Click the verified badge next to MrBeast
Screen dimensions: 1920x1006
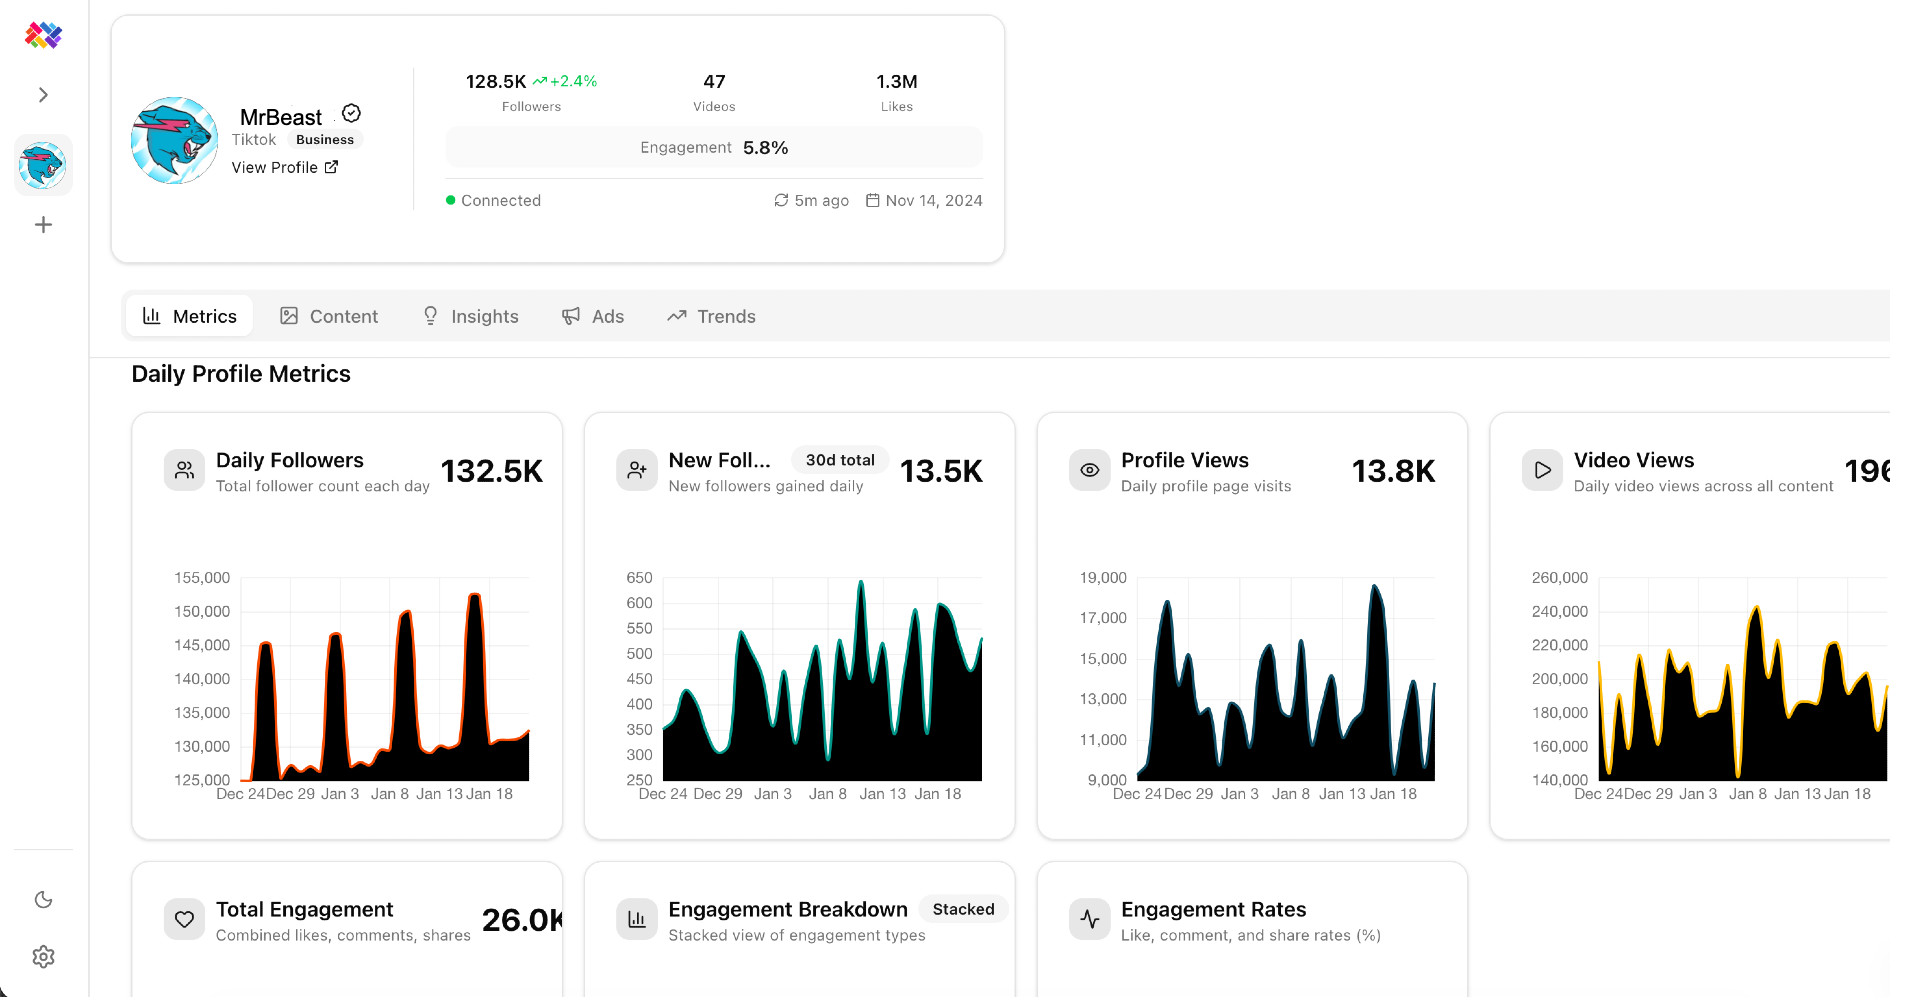pyautogui.click(x=351, y=114)
